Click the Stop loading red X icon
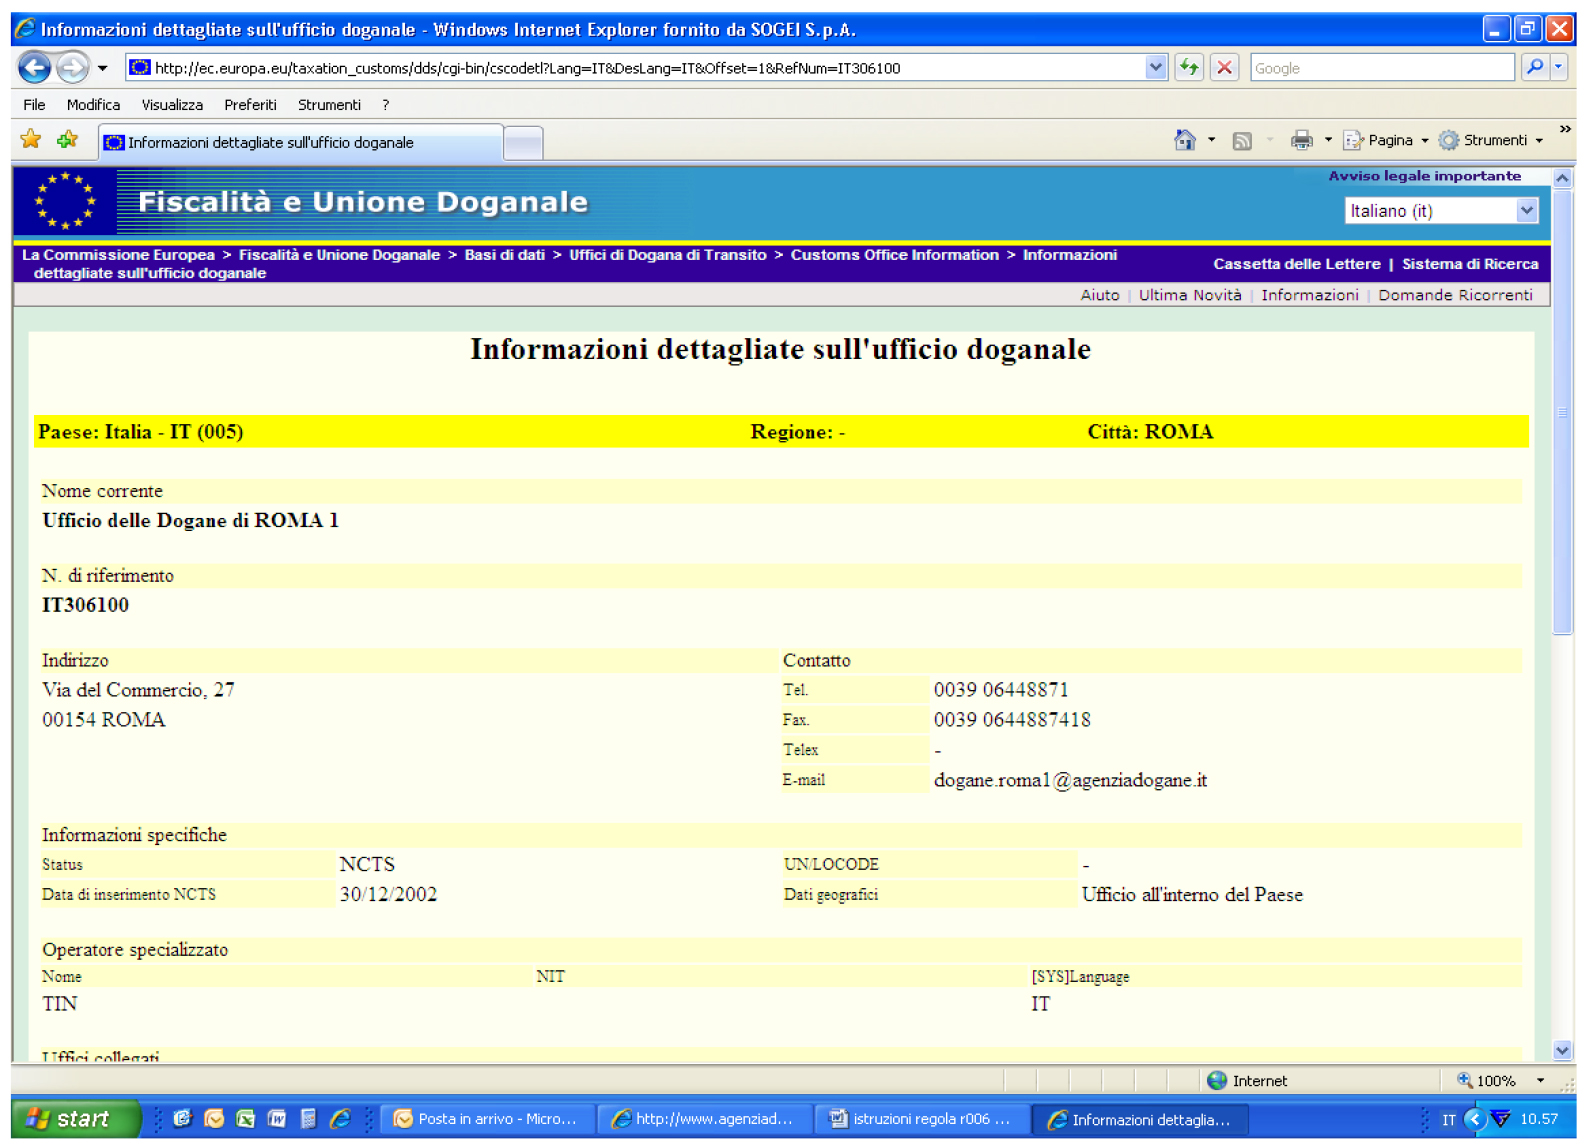The image size is (1586, 1147). [1224, 68]
